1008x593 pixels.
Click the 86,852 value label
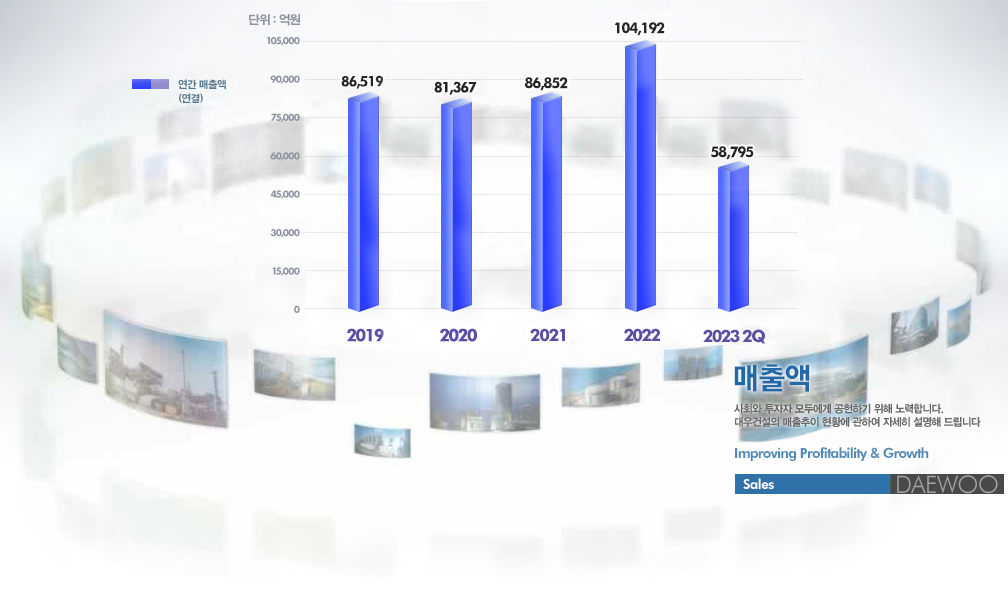pyautogui.click(x=546, y=83)
